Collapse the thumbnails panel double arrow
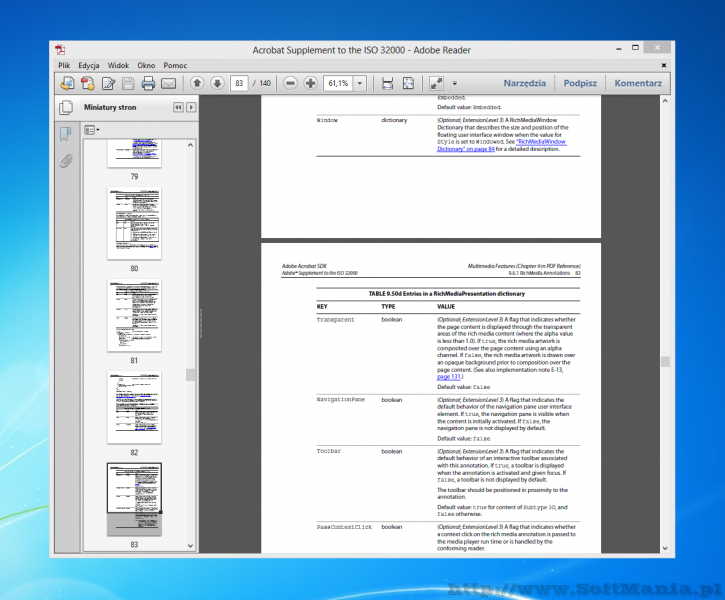The image size is (725, 600). click(x=178, y=107)
